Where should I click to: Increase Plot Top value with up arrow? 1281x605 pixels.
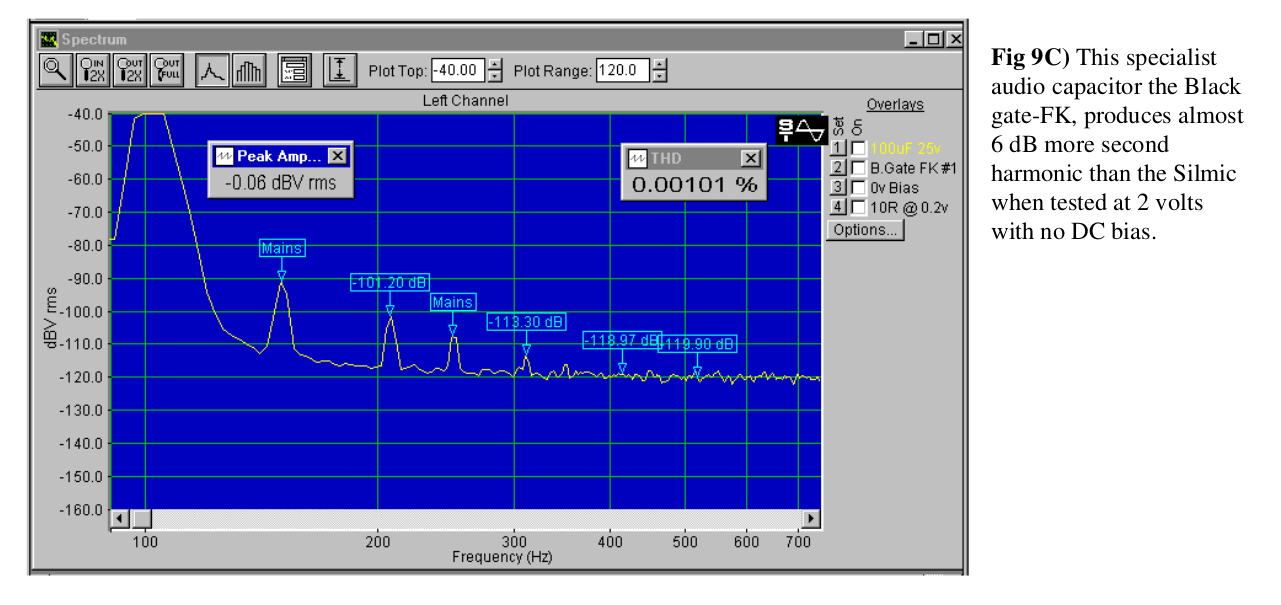(494, 65)
